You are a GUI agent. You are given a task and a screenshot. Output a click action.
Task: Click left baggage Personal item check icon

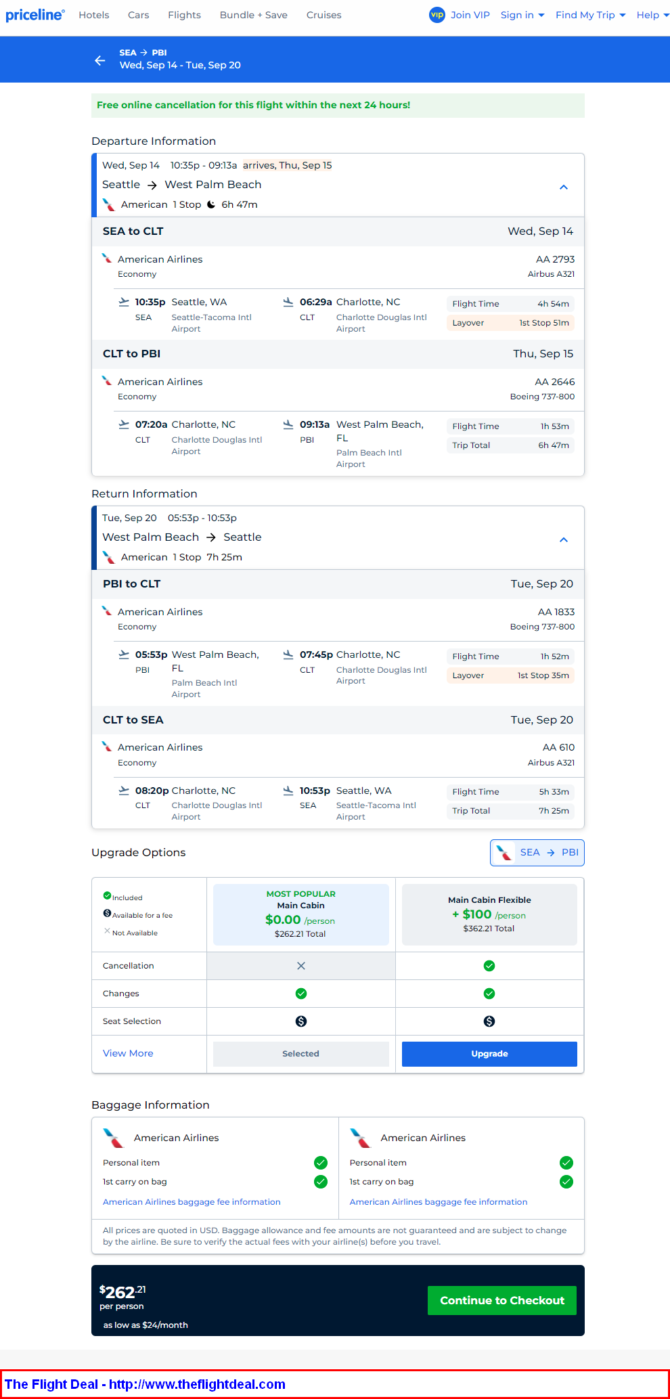click(x=320, y=1163)
